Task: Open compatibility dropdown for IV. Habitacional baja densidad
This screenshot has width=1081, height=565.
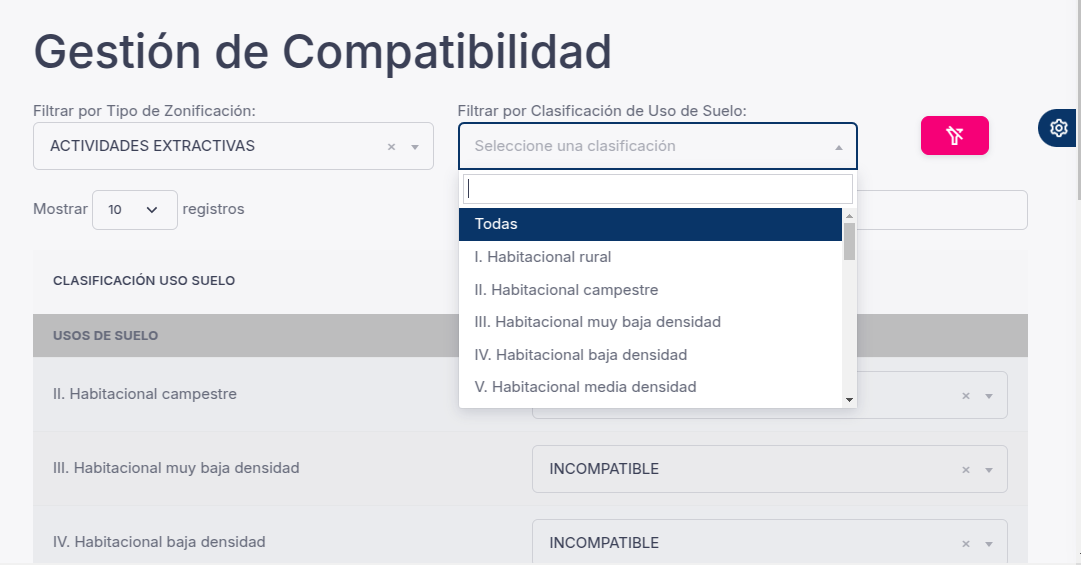Action: click(x=989, y=544)
